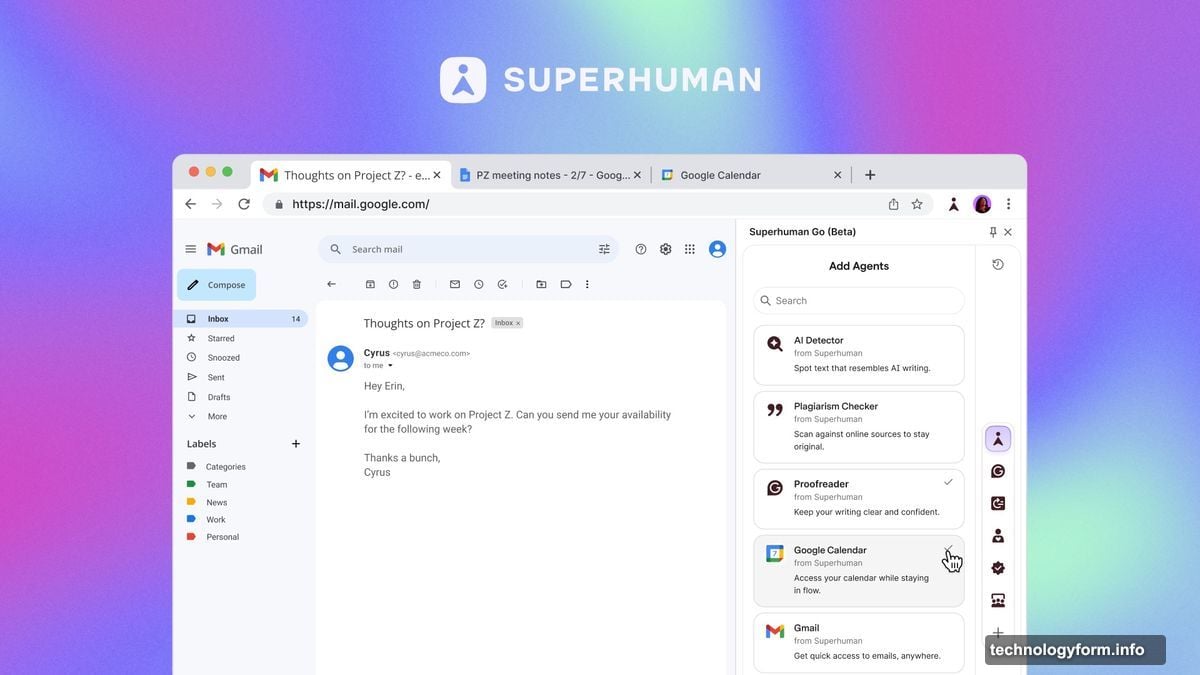Open the Inbox folder
The image size is (1200, 675).
point(243,319)
